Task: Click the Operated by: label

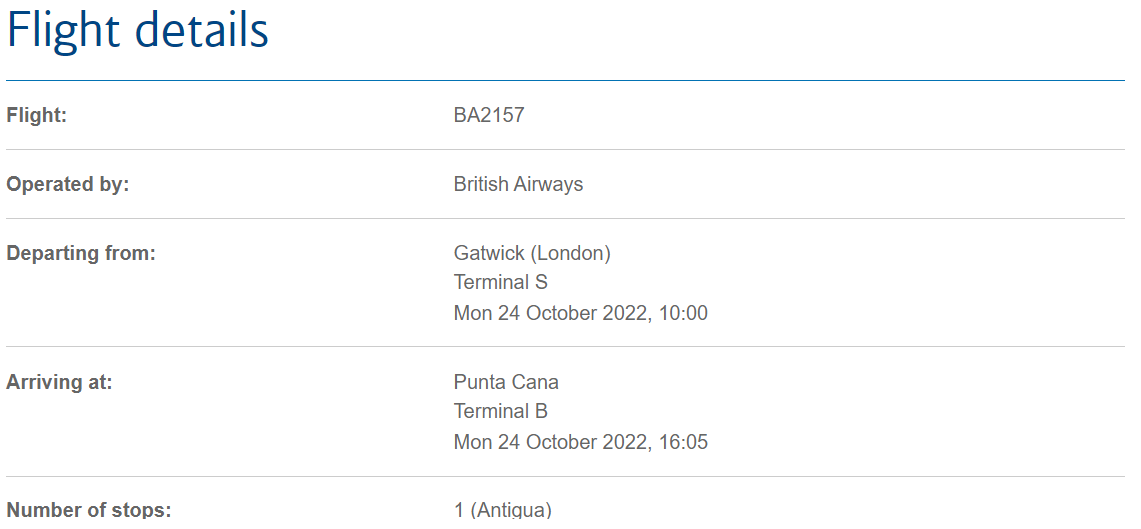Action: pyautogui.click(x=68, y=184)
